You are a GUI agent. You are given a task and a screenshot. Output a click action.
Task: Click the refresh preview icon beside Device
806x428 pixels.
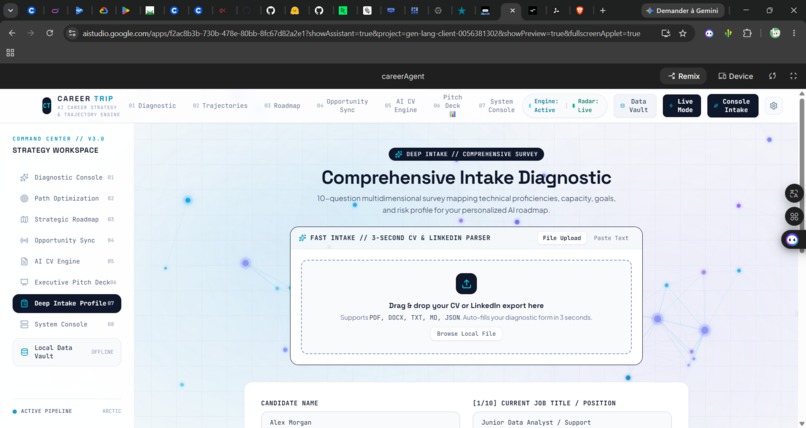click(772, 76)
